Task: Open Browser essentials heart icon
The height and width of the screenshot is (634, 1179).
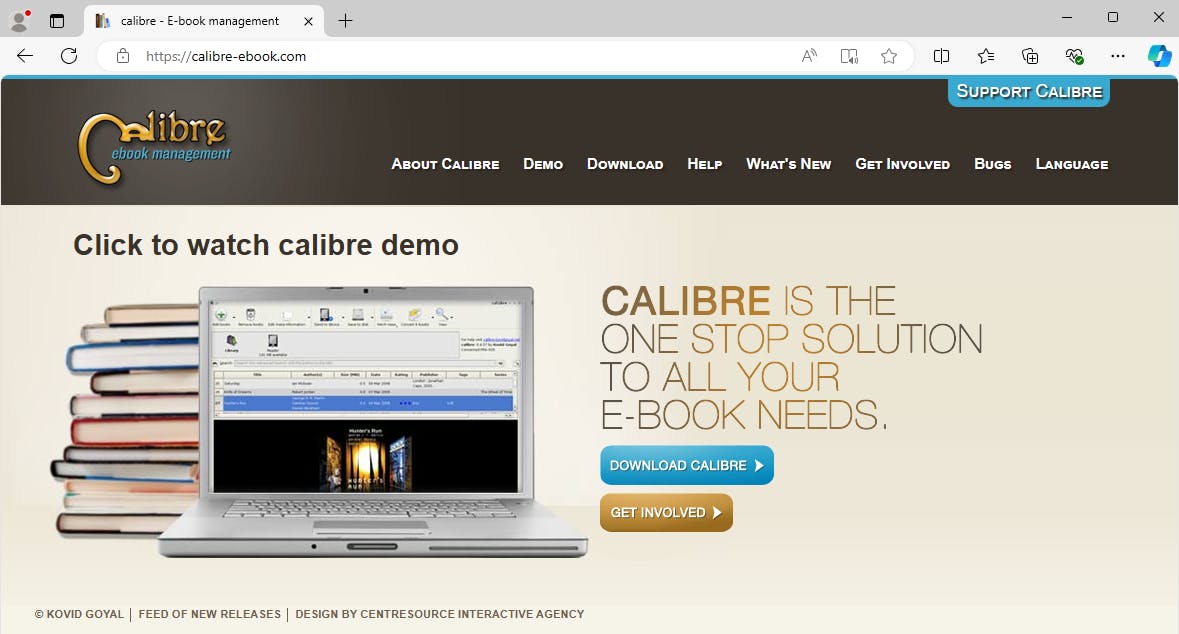Action: pyautogui.click(x=1074, y=56)
